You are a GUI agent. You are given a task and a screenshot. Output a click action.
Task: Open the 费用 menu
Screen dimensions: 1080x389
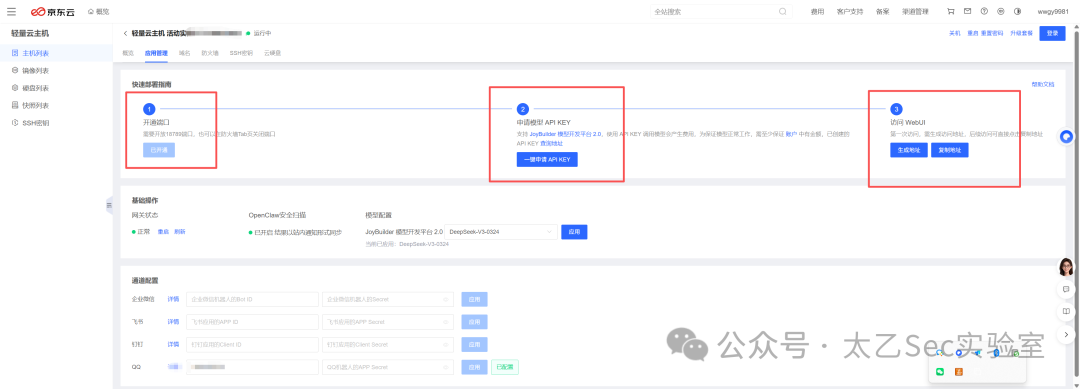(x=817, y=12)
